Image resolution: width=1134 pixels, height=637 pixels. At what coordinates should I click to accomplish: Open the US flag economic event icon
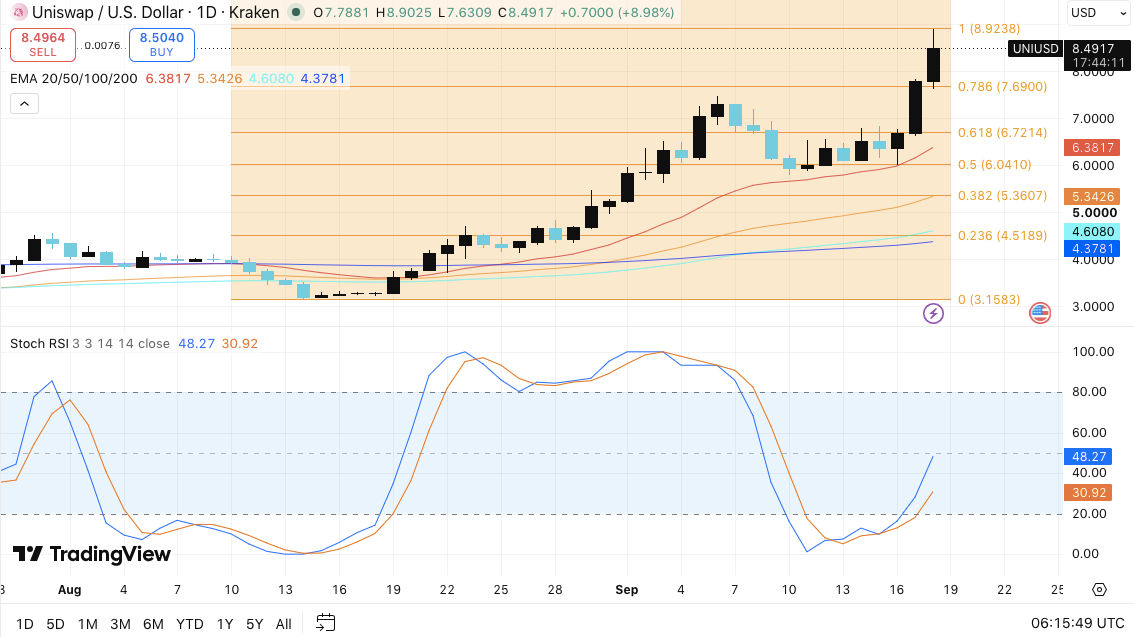coord(1040,313)
